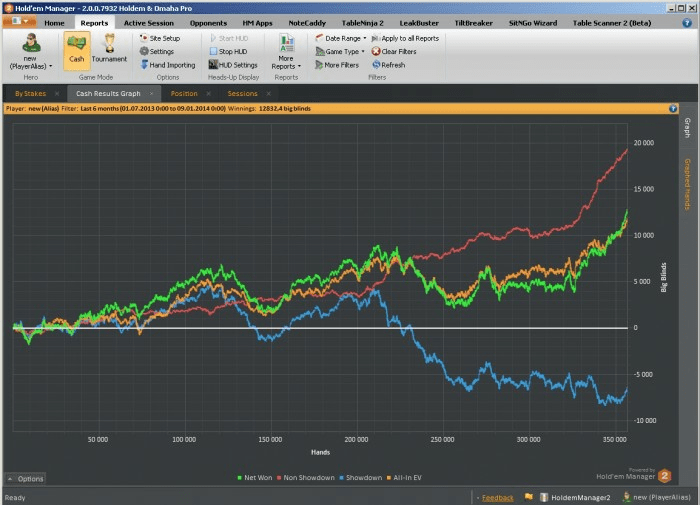Open the NoteCaddy tab

coord(307,23)
